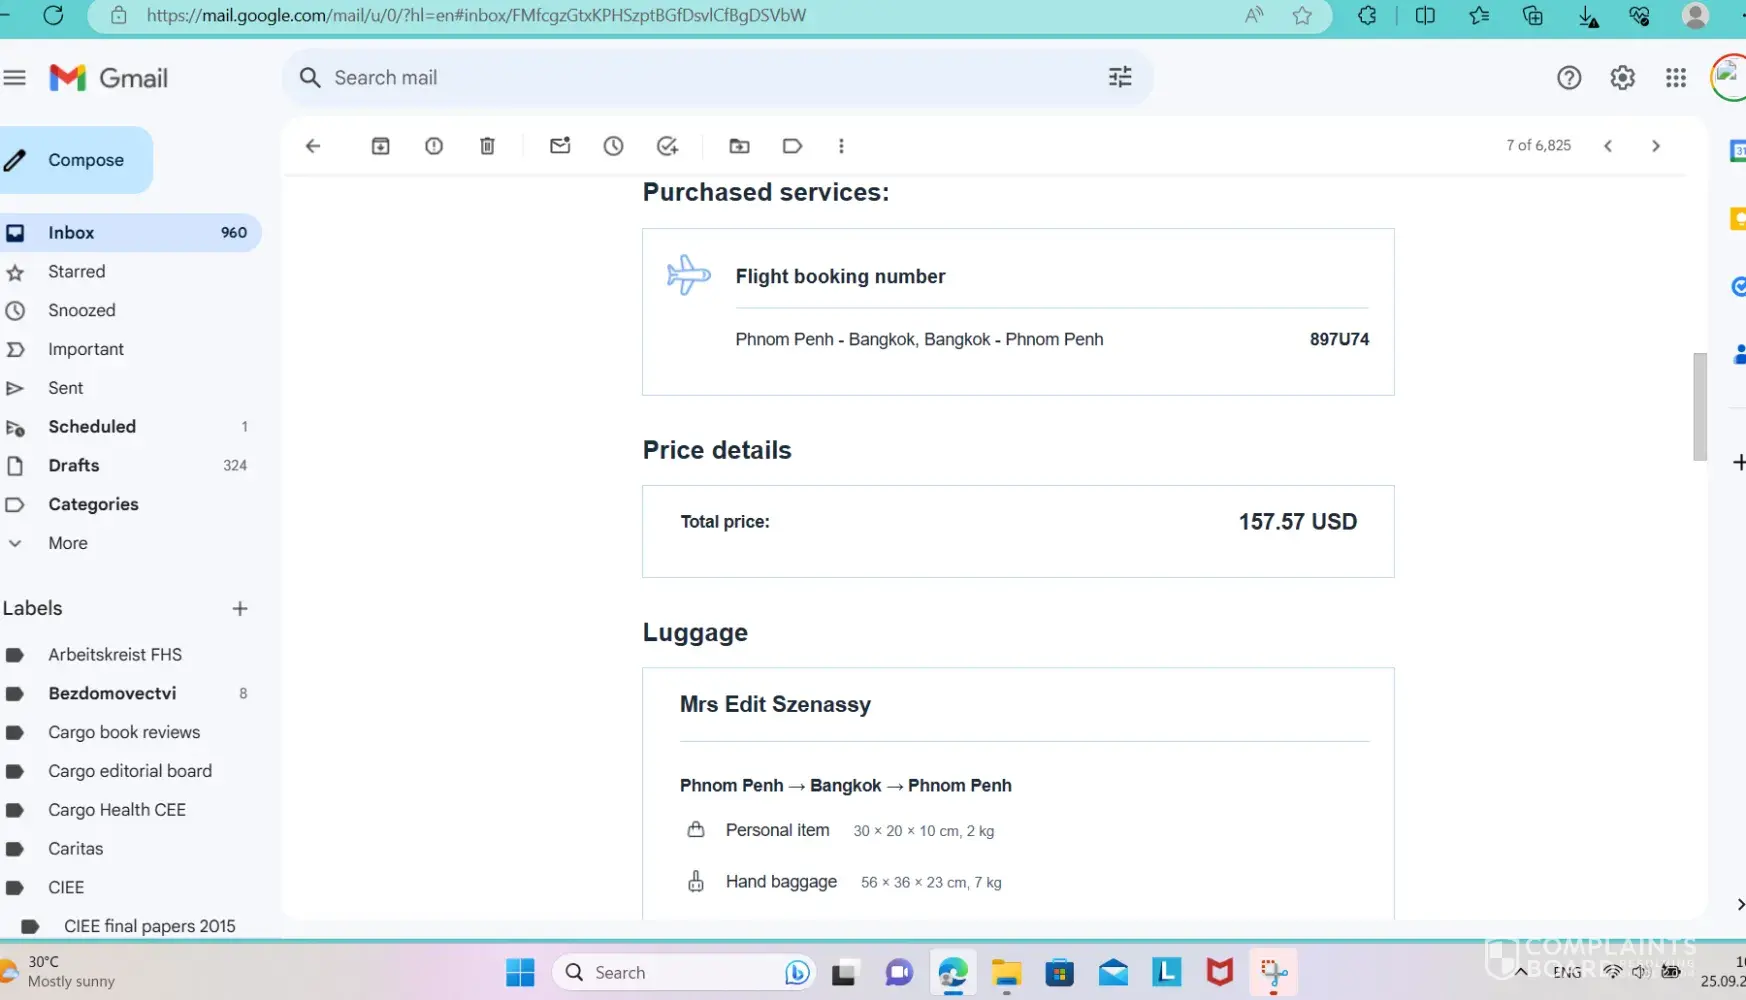Show the newer email
This screenshot has width=1746, height=1000.
pos(1608,146)
